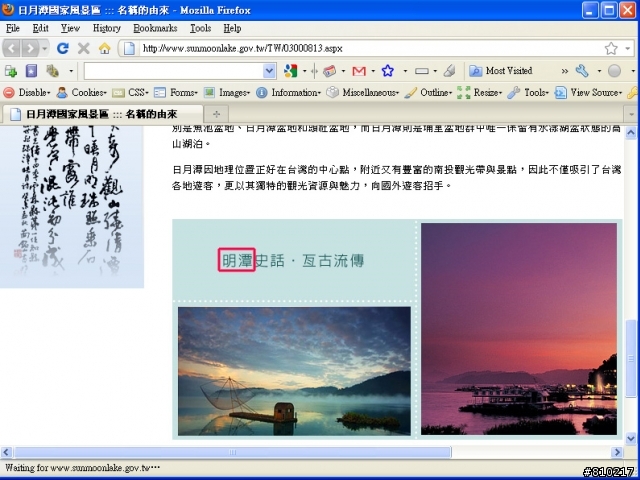
Task: Open the Miscellaneous developer toolbar menu
Action: (x=363, y=93)
